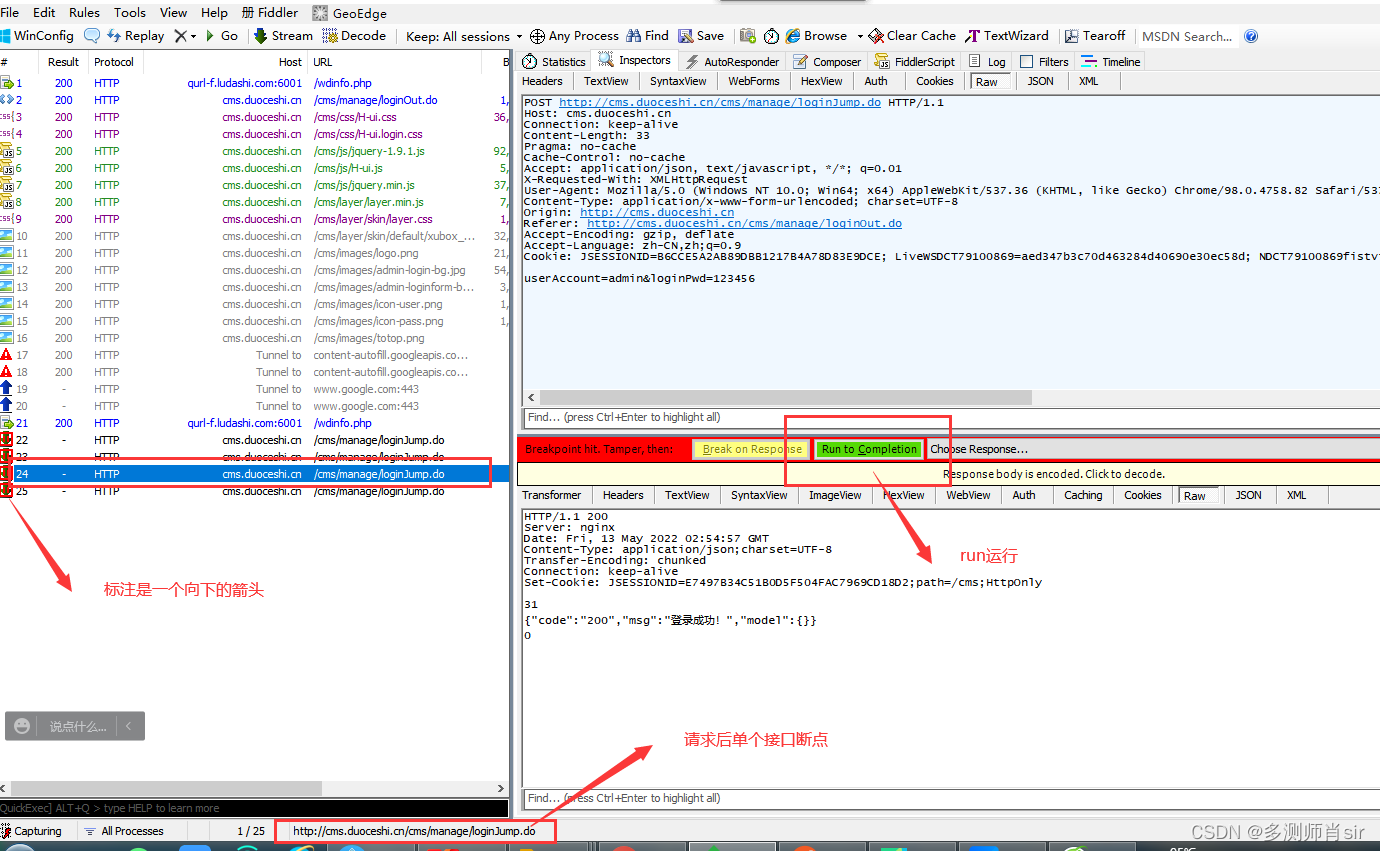1380x851 pixels.
Task: Click All Processes filter in status bar
Action: click(x=124, y=831)
